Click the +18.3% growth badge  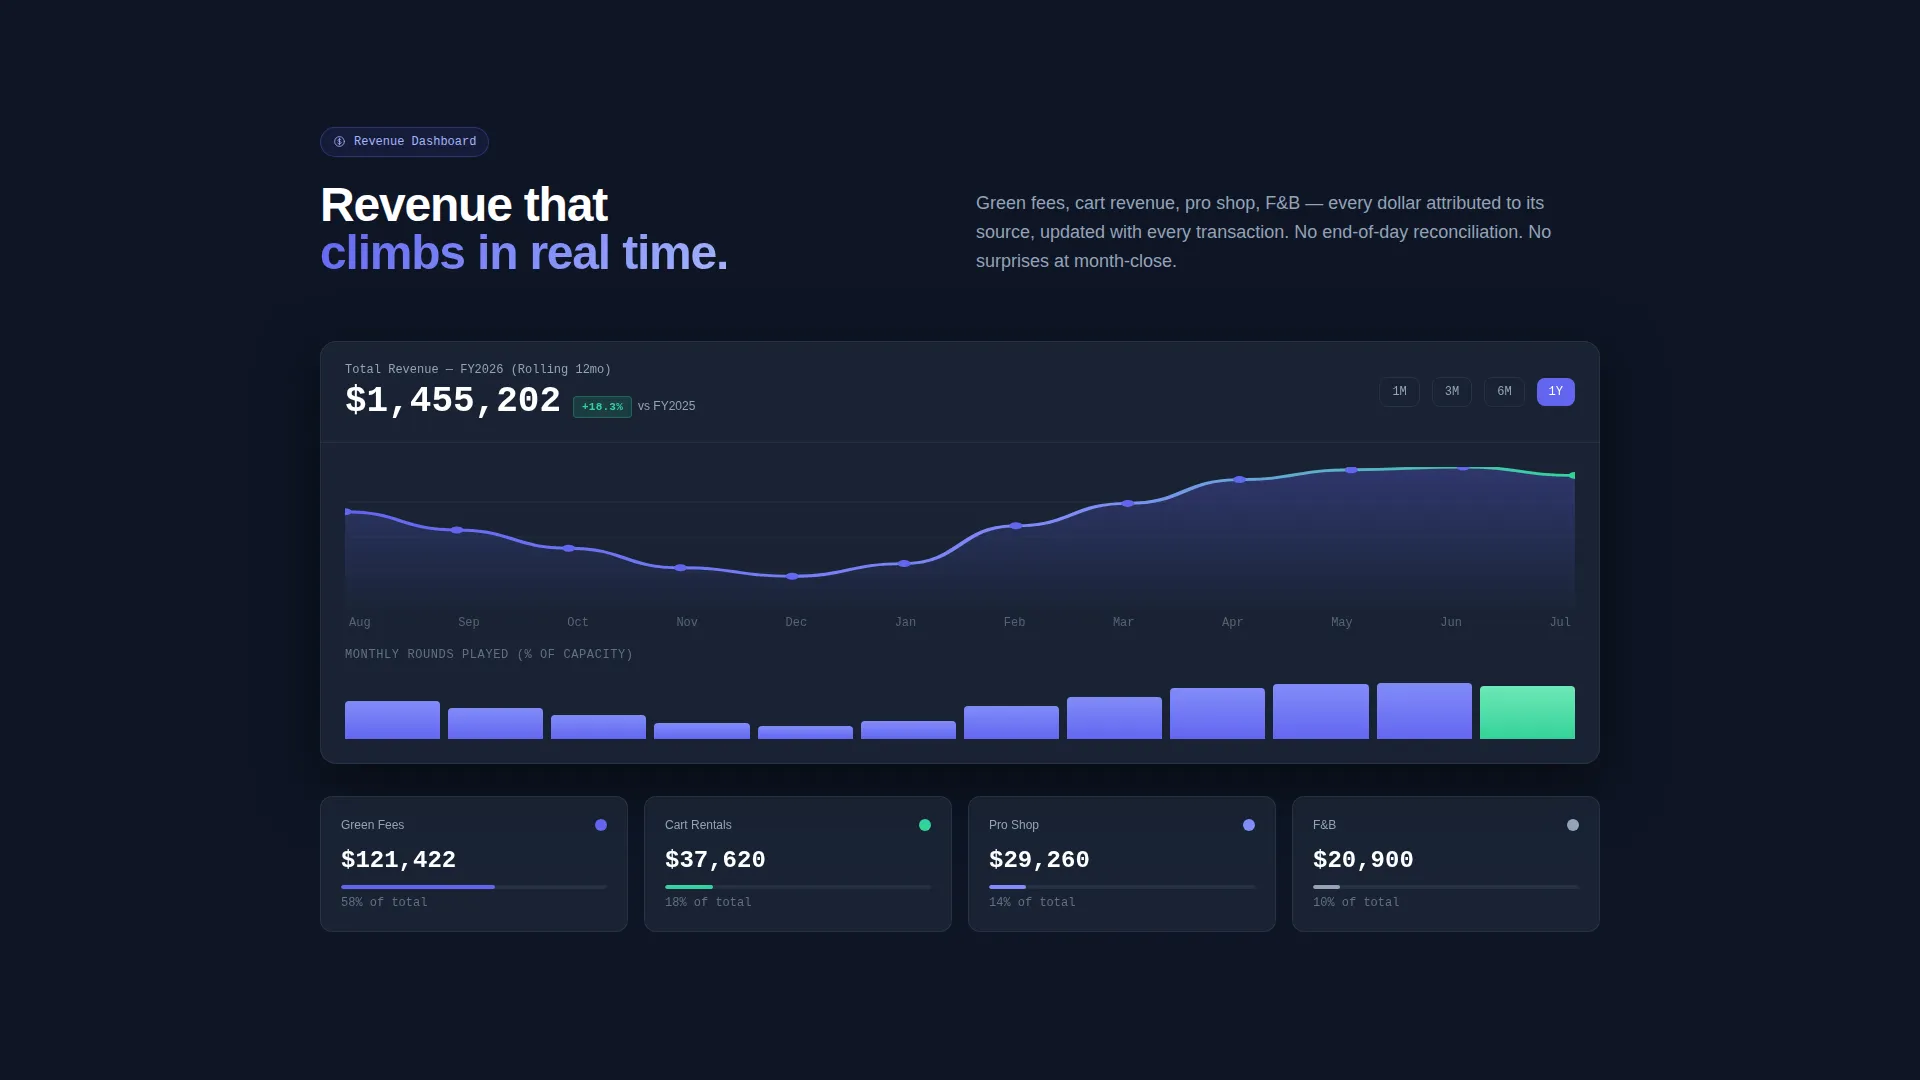click(602, 407)
